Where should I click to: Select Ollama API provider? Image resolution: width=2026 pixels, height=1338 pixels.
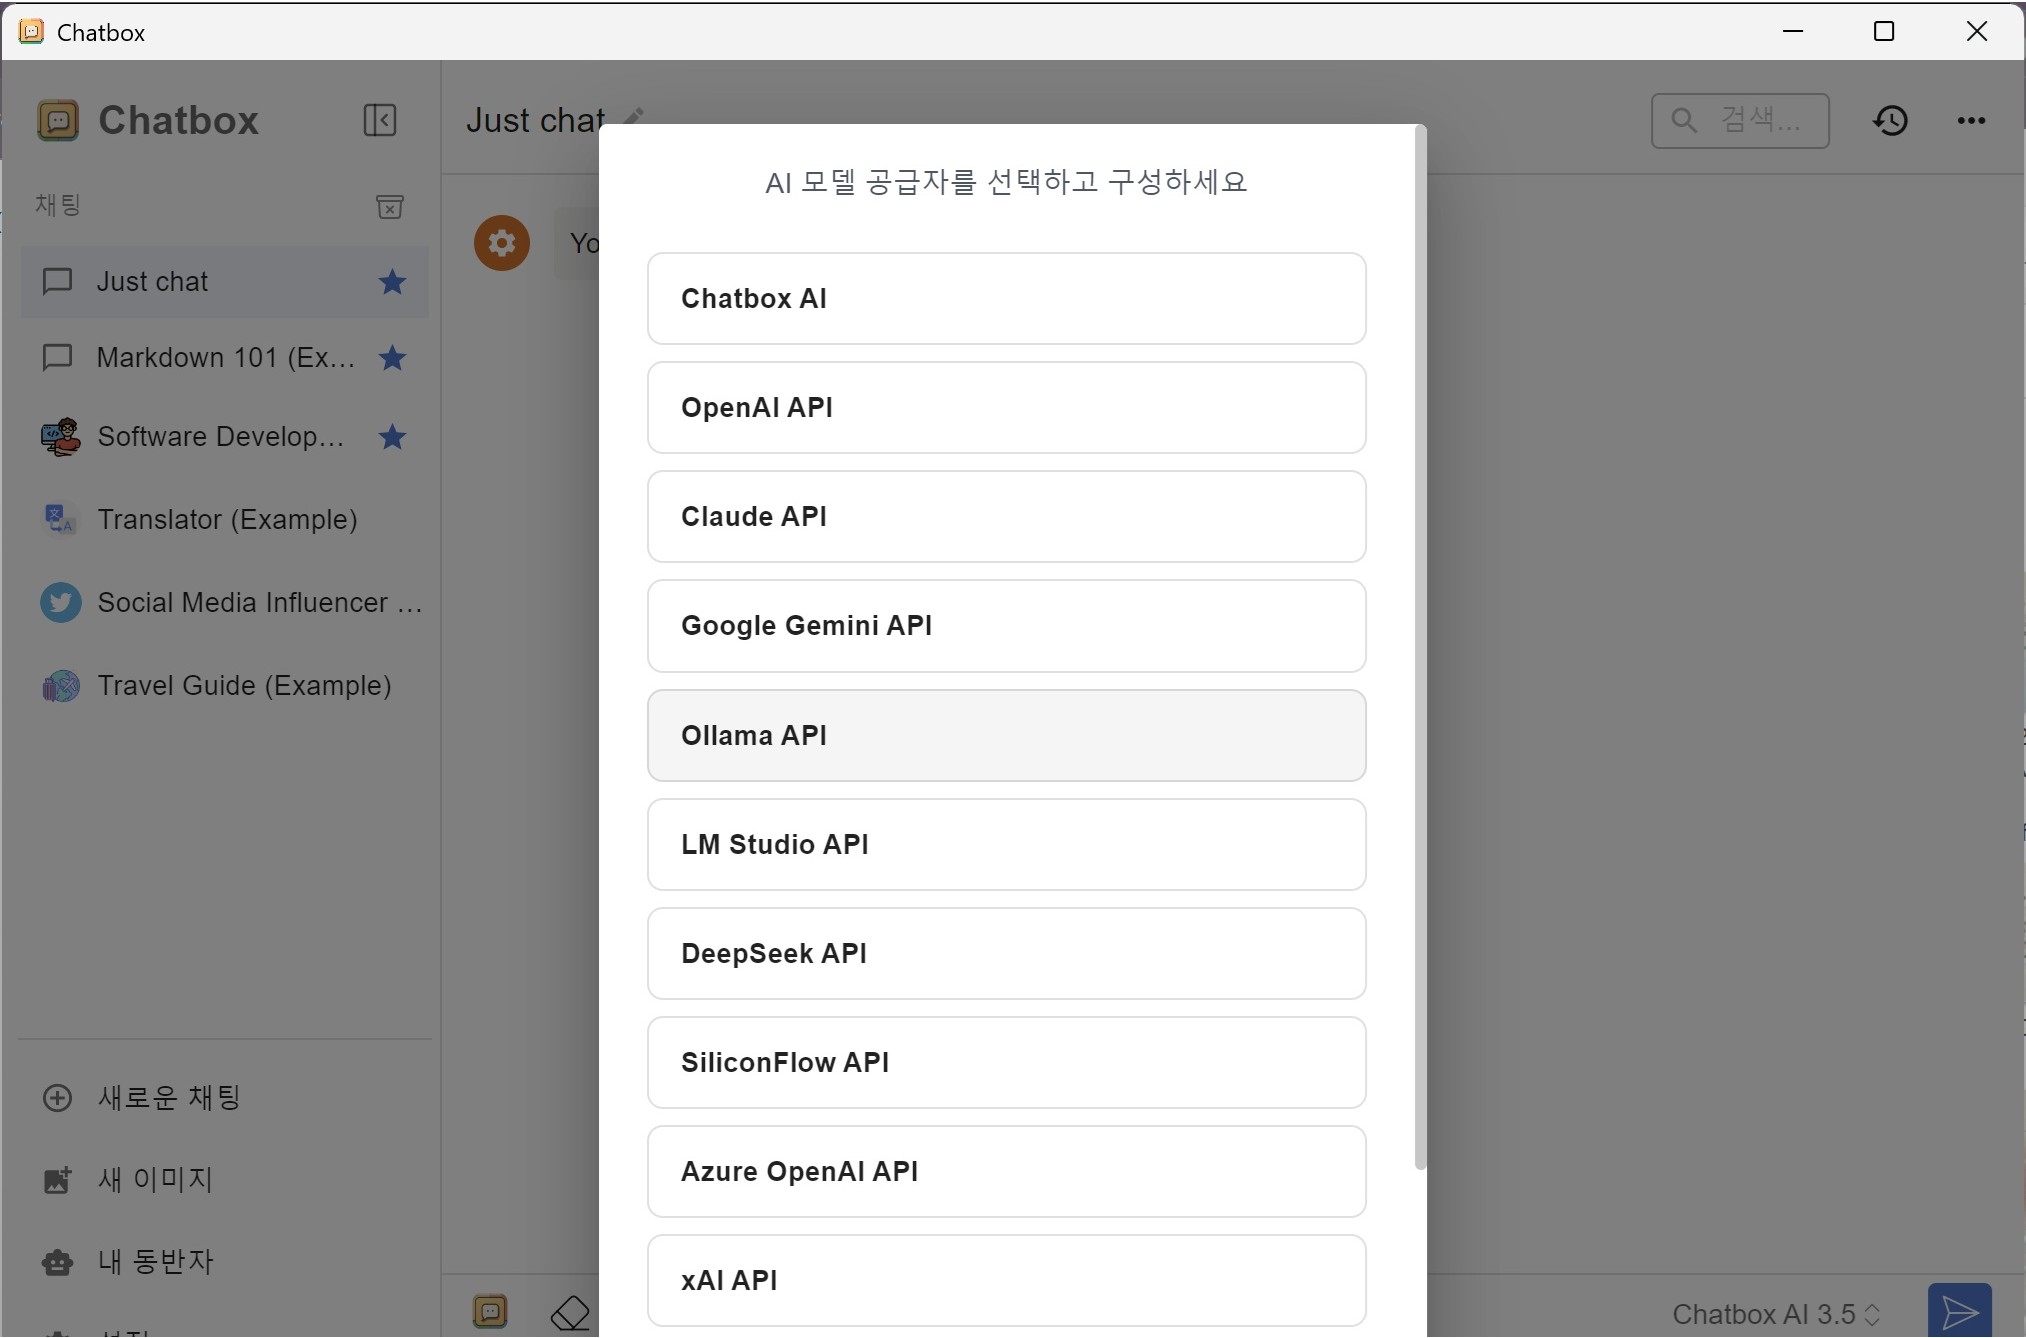pyautogui.click(x=1005, y=735)
